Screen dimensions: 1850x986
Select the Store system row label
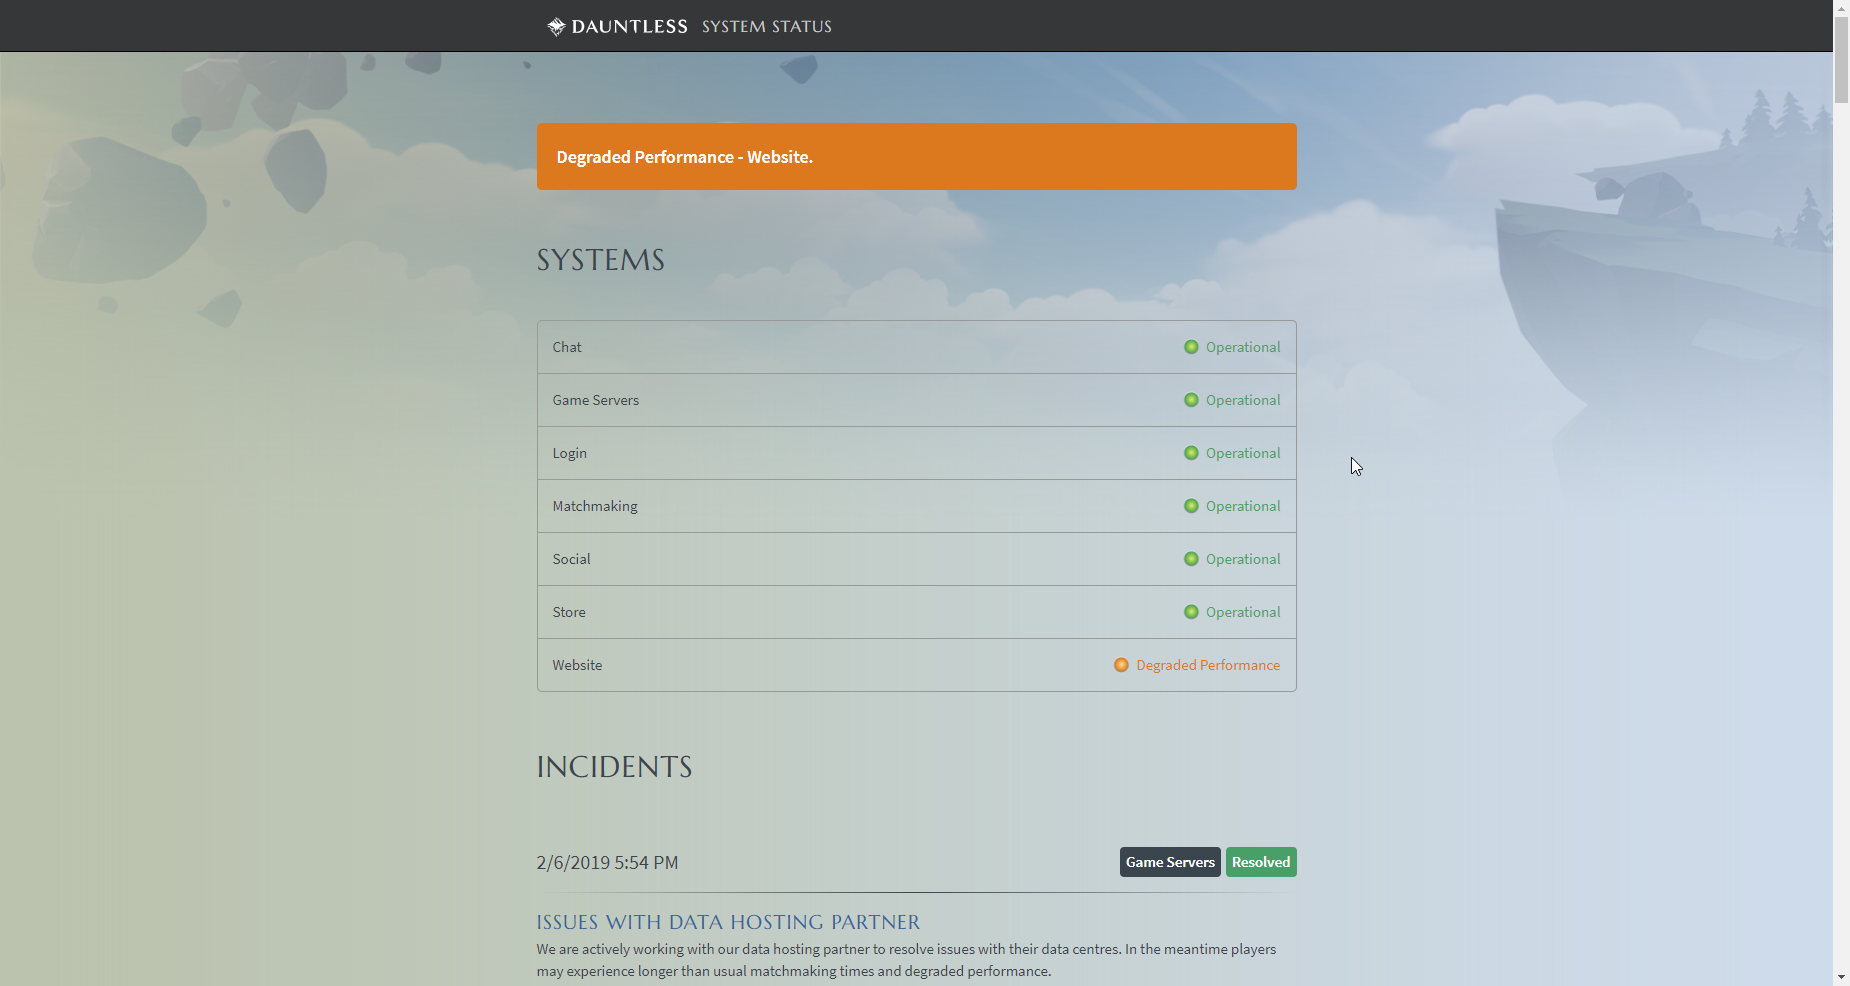tap(569, 612)
